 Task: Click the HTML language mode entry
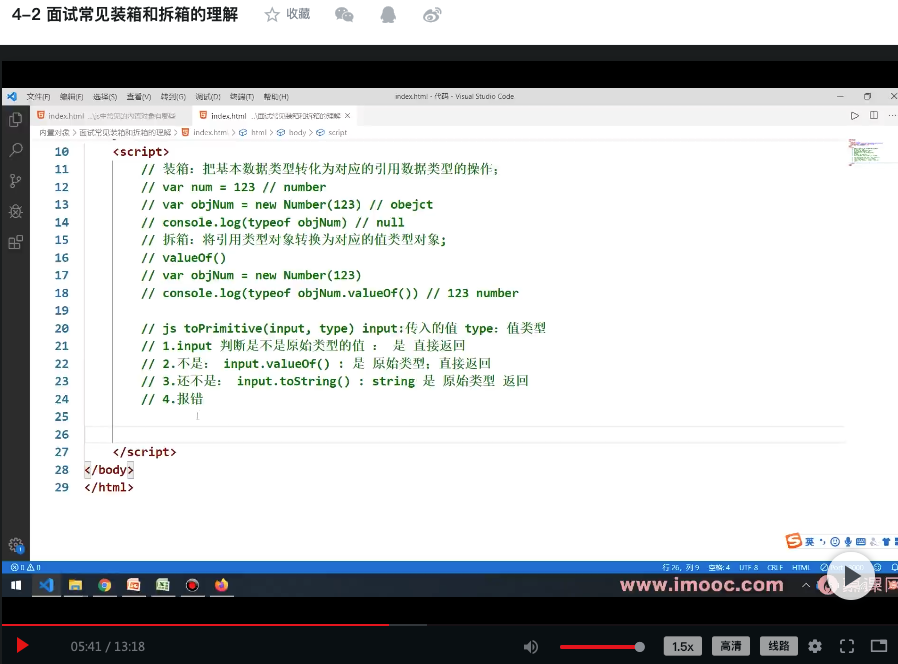click(x=801, y=567)
